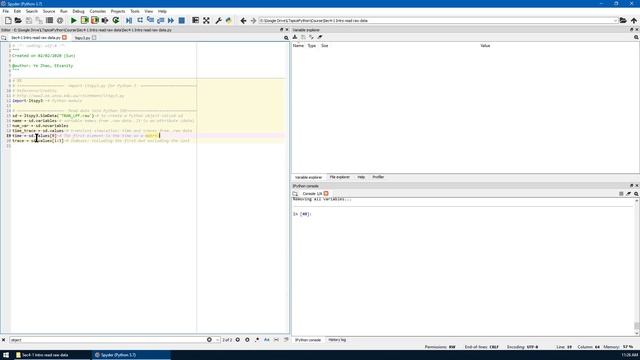
Task: Close the Sec4-1 Intro read raw data.py tab
Action: click(x=64, y=38)
